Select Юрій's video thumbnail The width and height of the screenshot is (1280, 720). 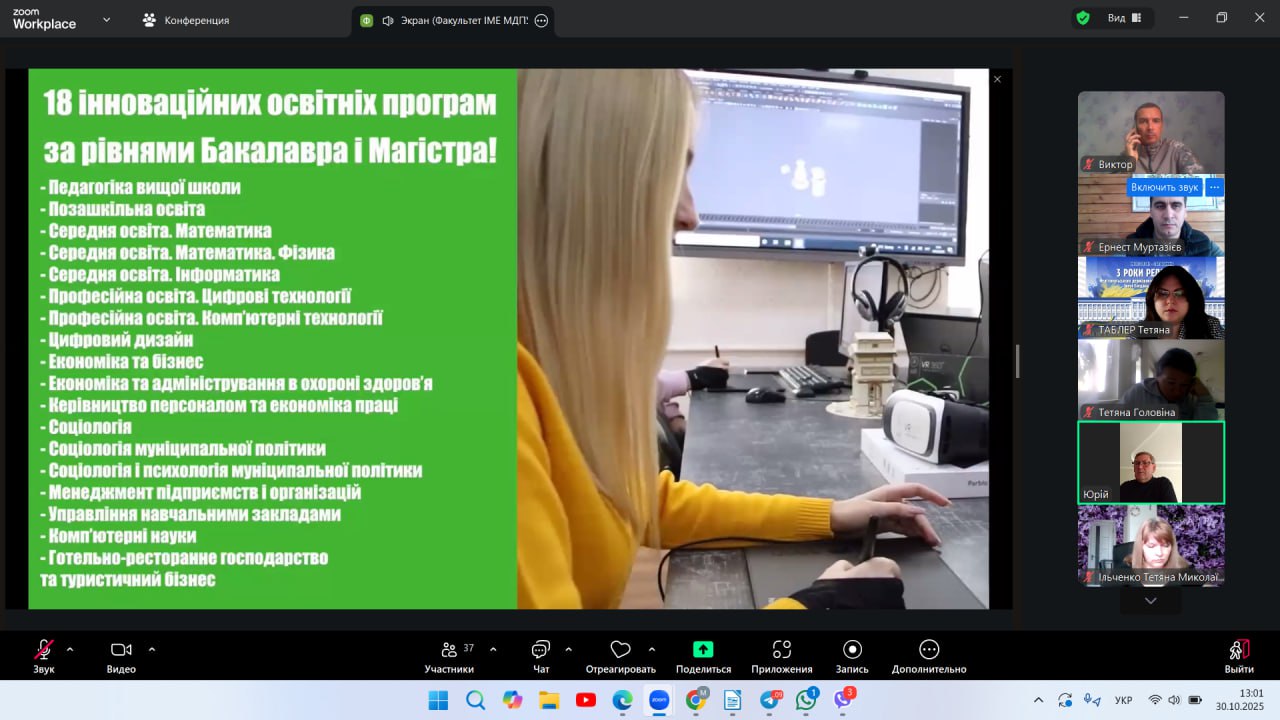point(1150,462)
